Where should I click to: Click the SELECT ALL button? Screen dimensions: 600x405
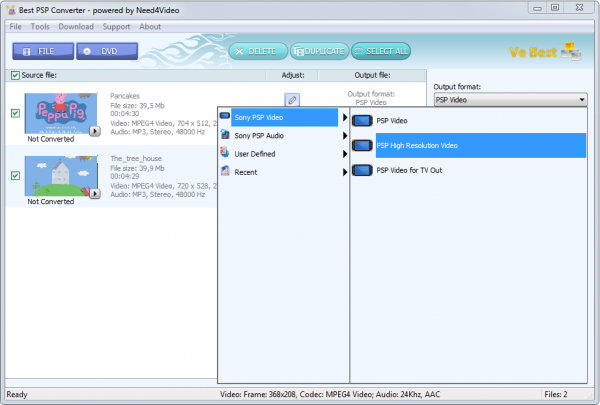[x=381, y=51]
